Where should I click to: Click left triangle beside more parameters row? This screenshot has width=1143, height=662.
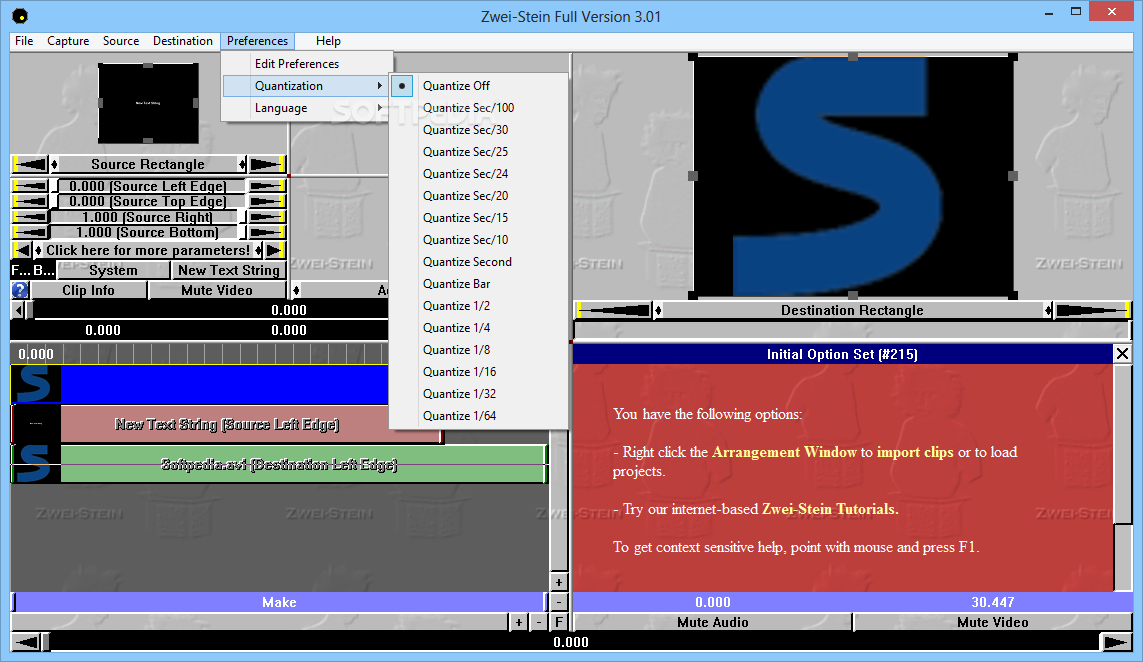click(x=23, y=250)
